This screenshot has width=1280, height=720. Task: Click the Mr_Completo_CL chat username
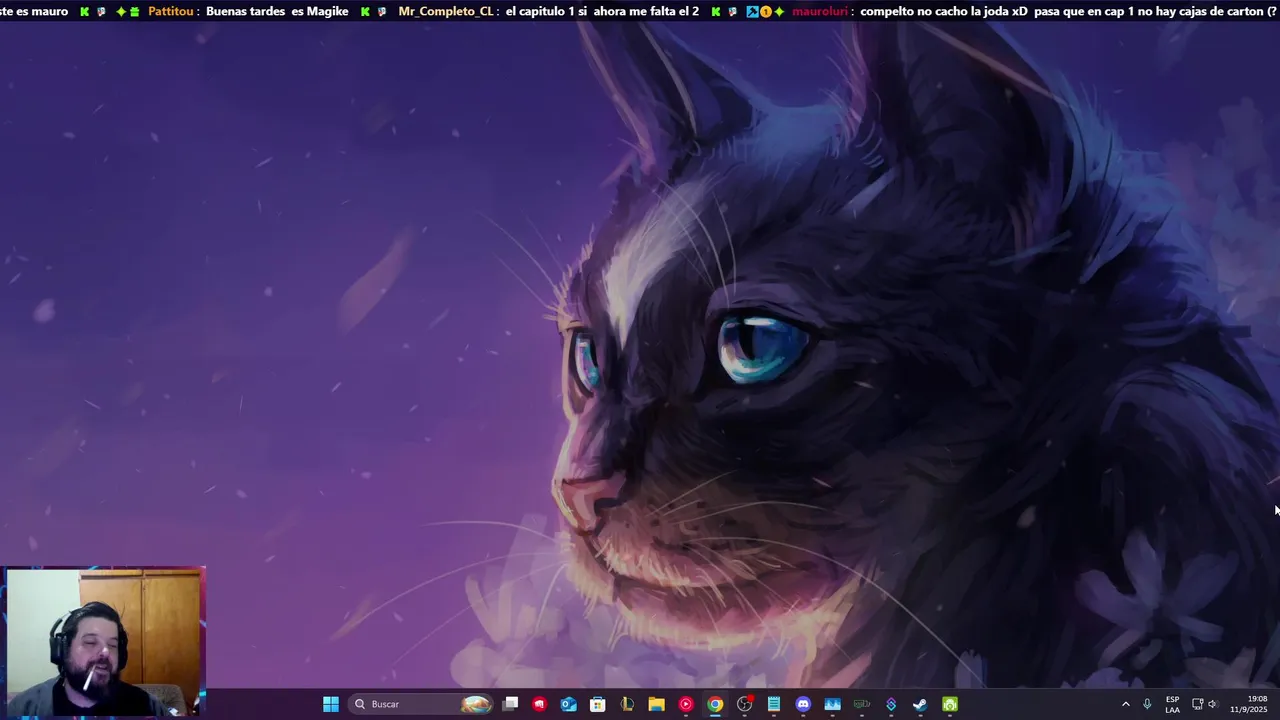446,11
